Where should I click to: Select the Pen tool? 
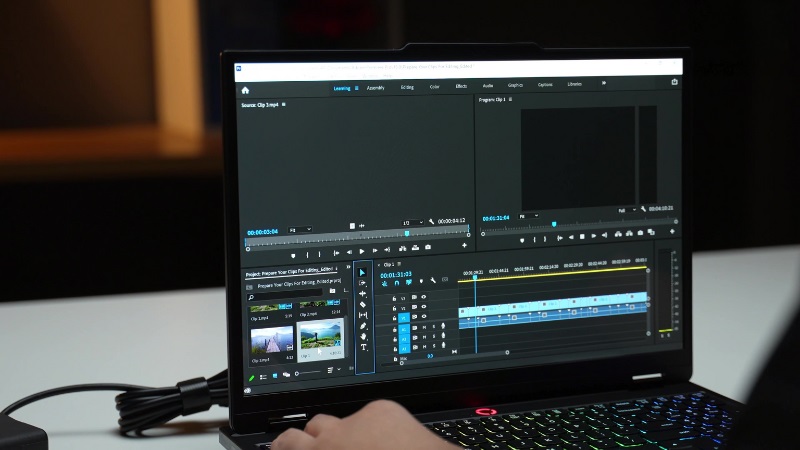(363, 326)
